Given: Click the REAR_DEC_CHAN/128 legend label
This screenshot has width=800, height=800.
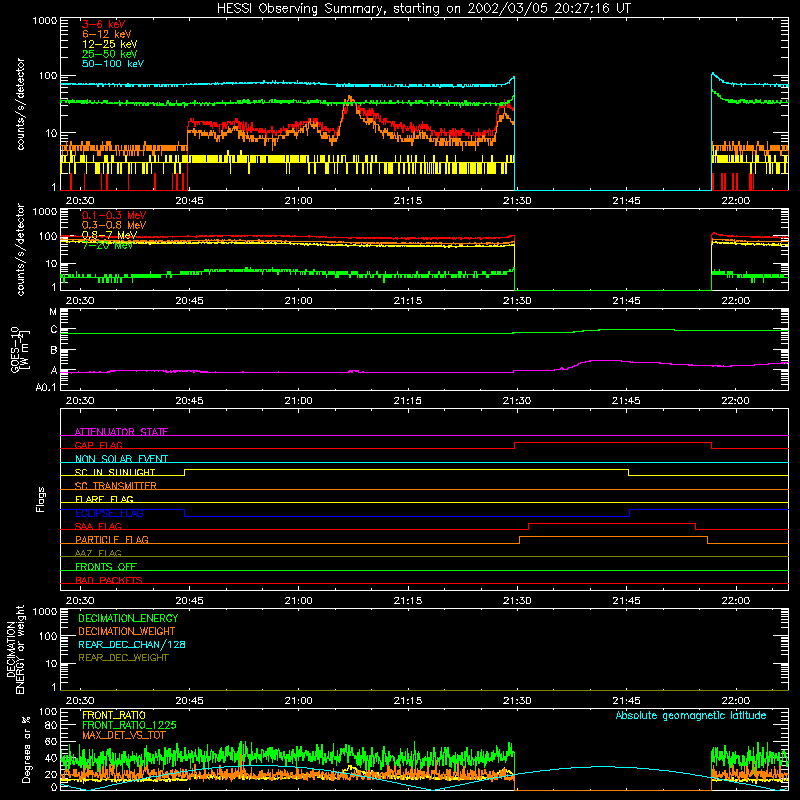Looking at the screenshot, I should (x=132, y=644).
